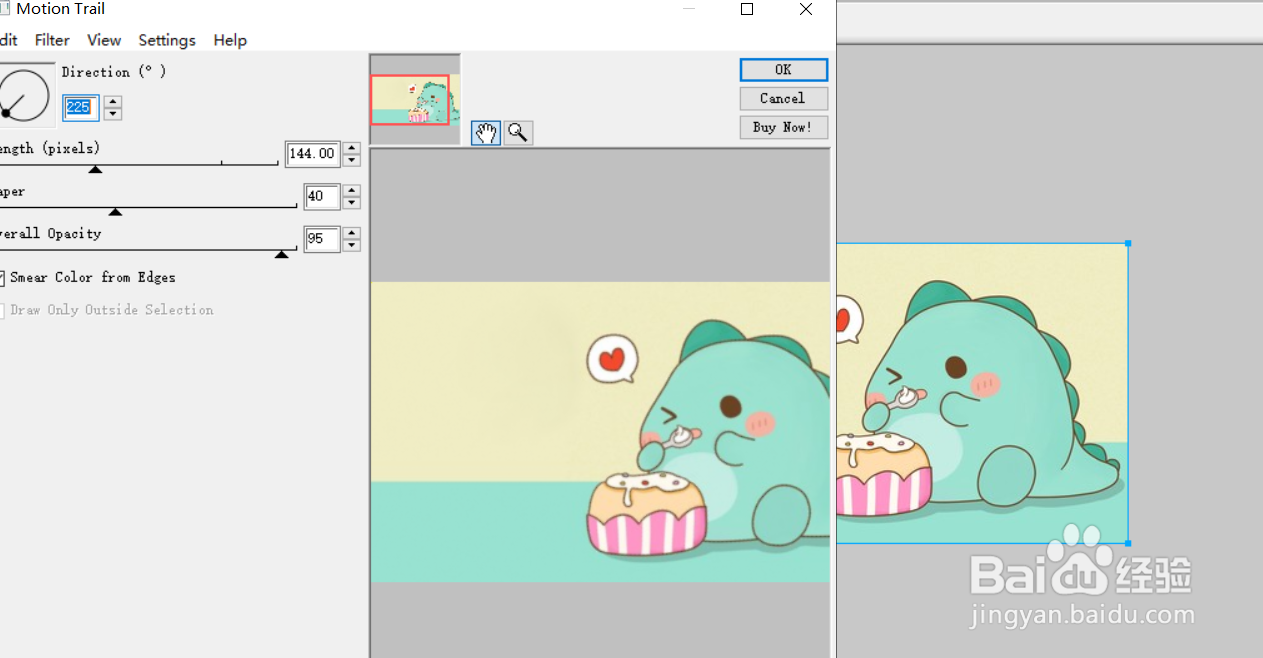Increase Direction value with up arrow
This screenshot has width=1263, height=658.
[x=113, y=101]
